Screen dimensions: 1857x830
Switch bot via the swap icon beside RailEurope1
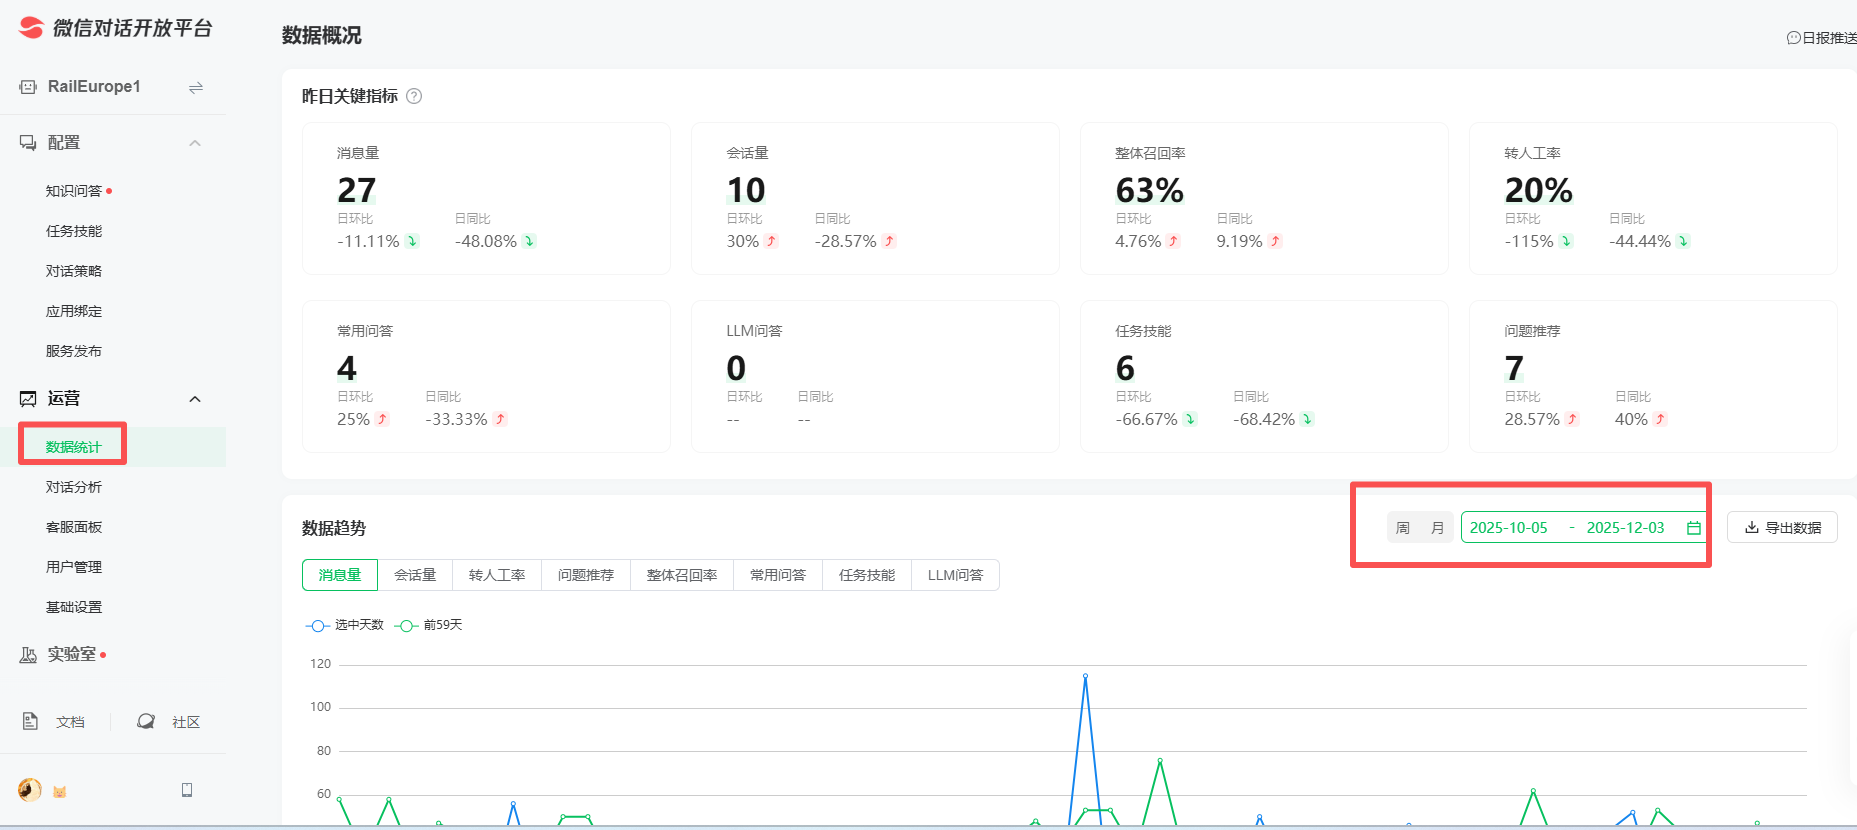pos(196,88)
